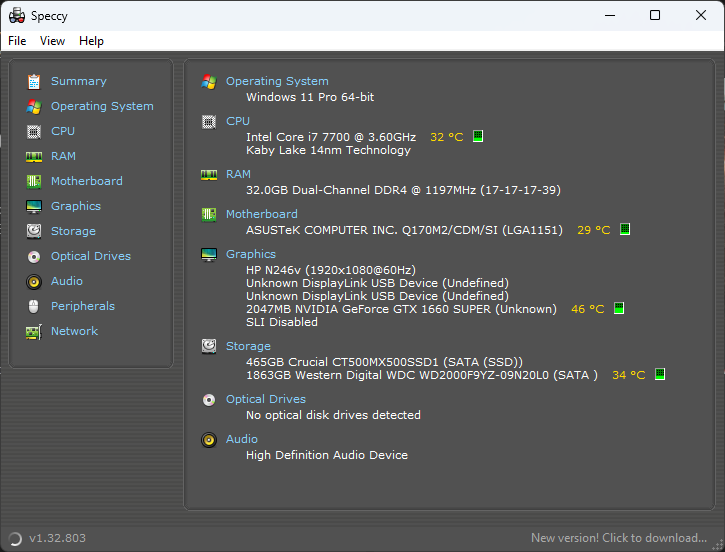Open the File menu
Viewport: 725px width, 552px height.
(x=17, y=41)
